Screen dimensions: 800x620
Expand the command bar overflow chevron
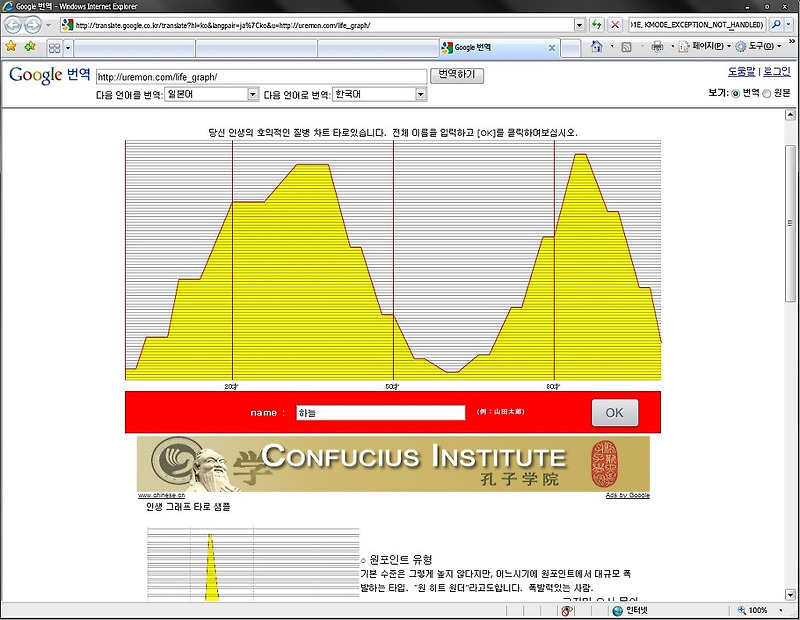tap(792, 42)
